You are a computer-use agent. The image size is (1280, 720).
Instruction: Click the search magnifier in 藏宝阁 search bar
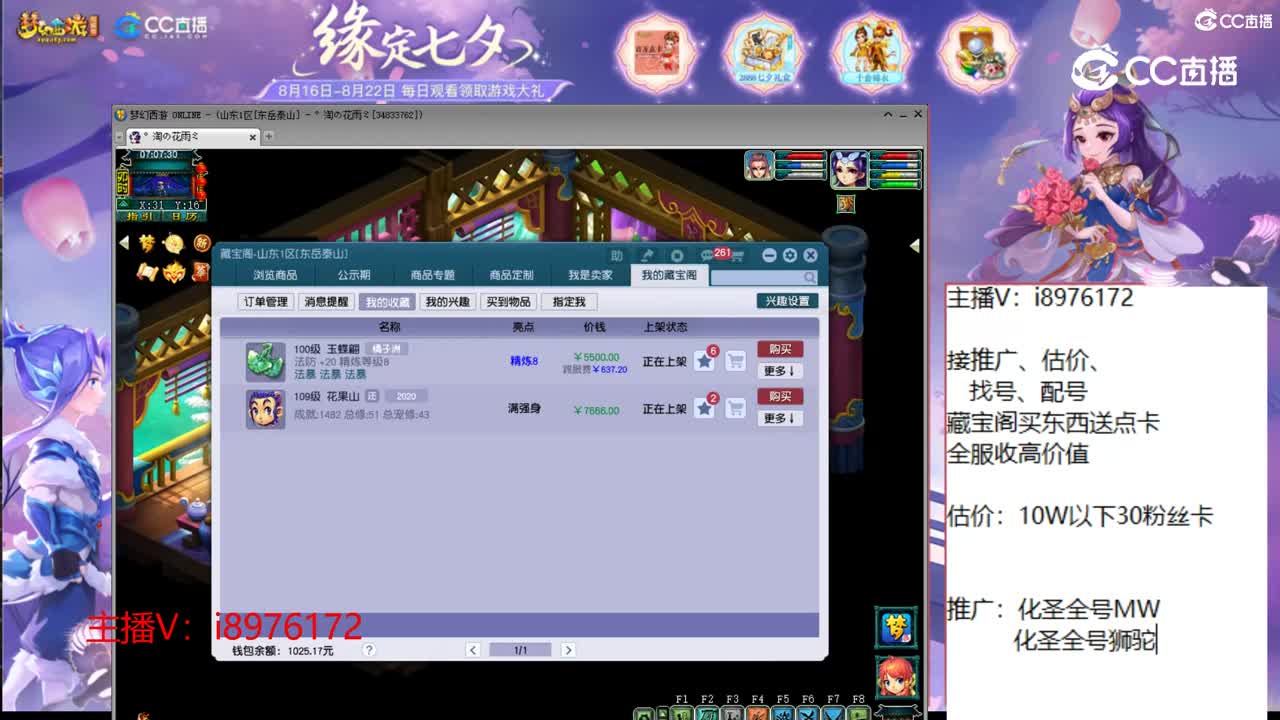point(809,277)
